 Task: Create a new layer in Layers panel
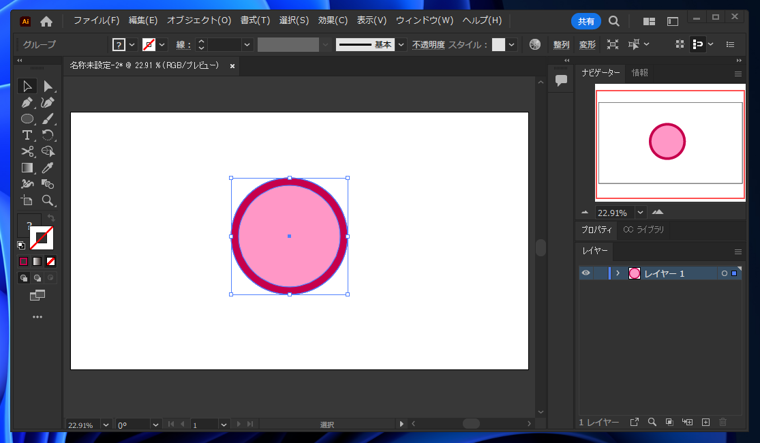[705, 423]
